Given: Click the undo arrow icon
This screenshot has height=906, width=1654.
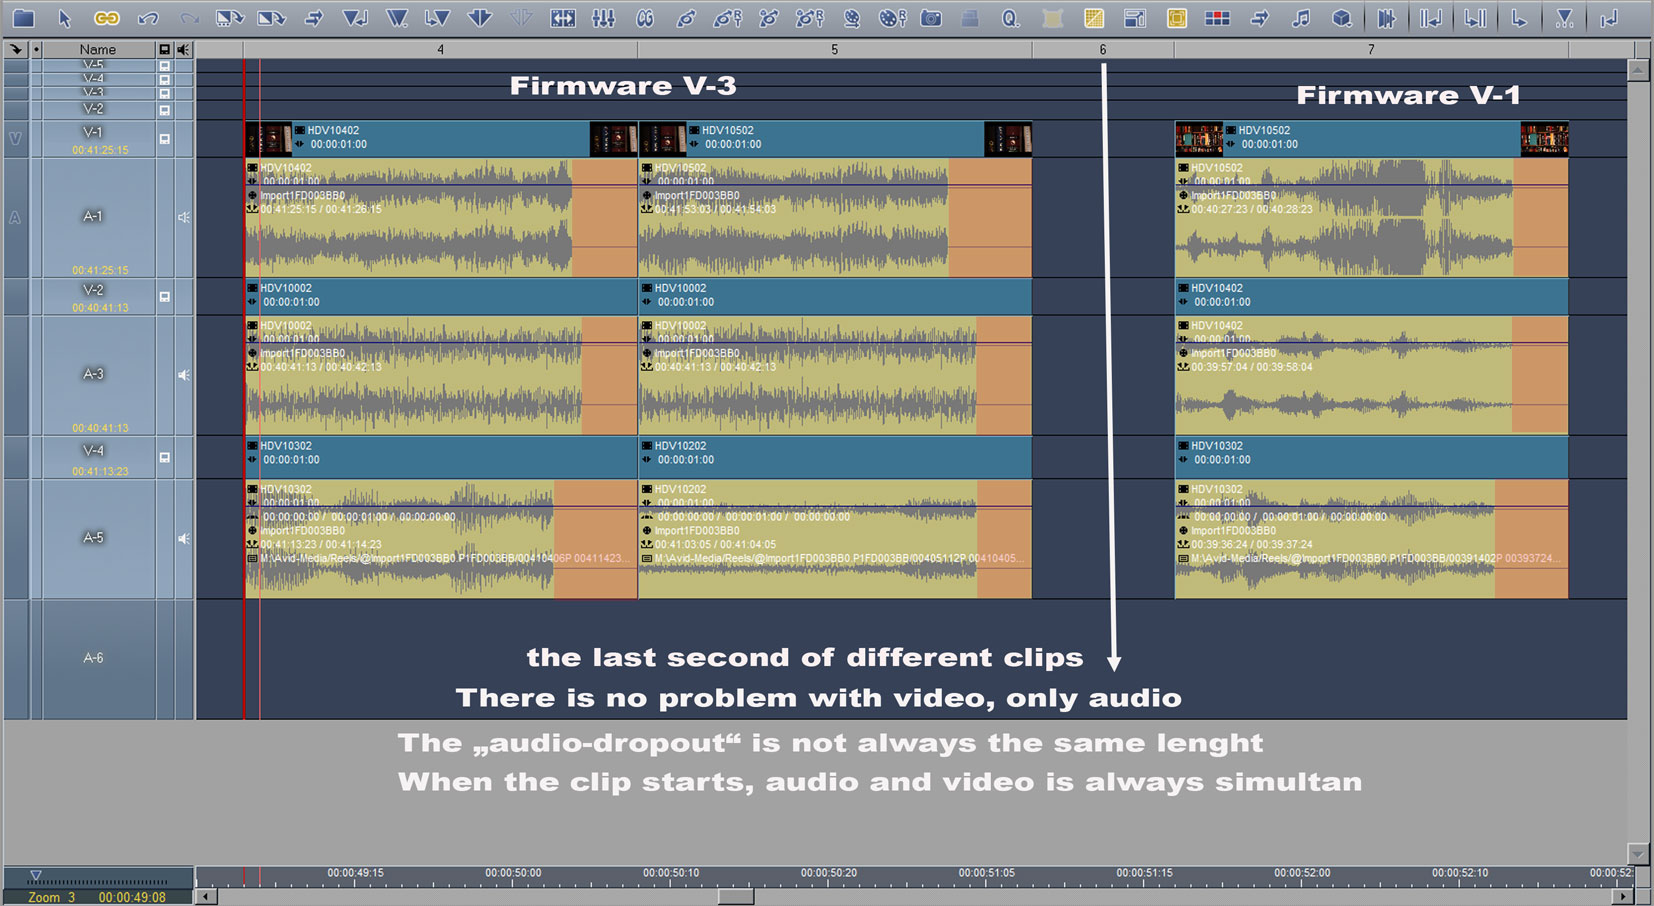Looking at the screenshot, I should point(148,18).
